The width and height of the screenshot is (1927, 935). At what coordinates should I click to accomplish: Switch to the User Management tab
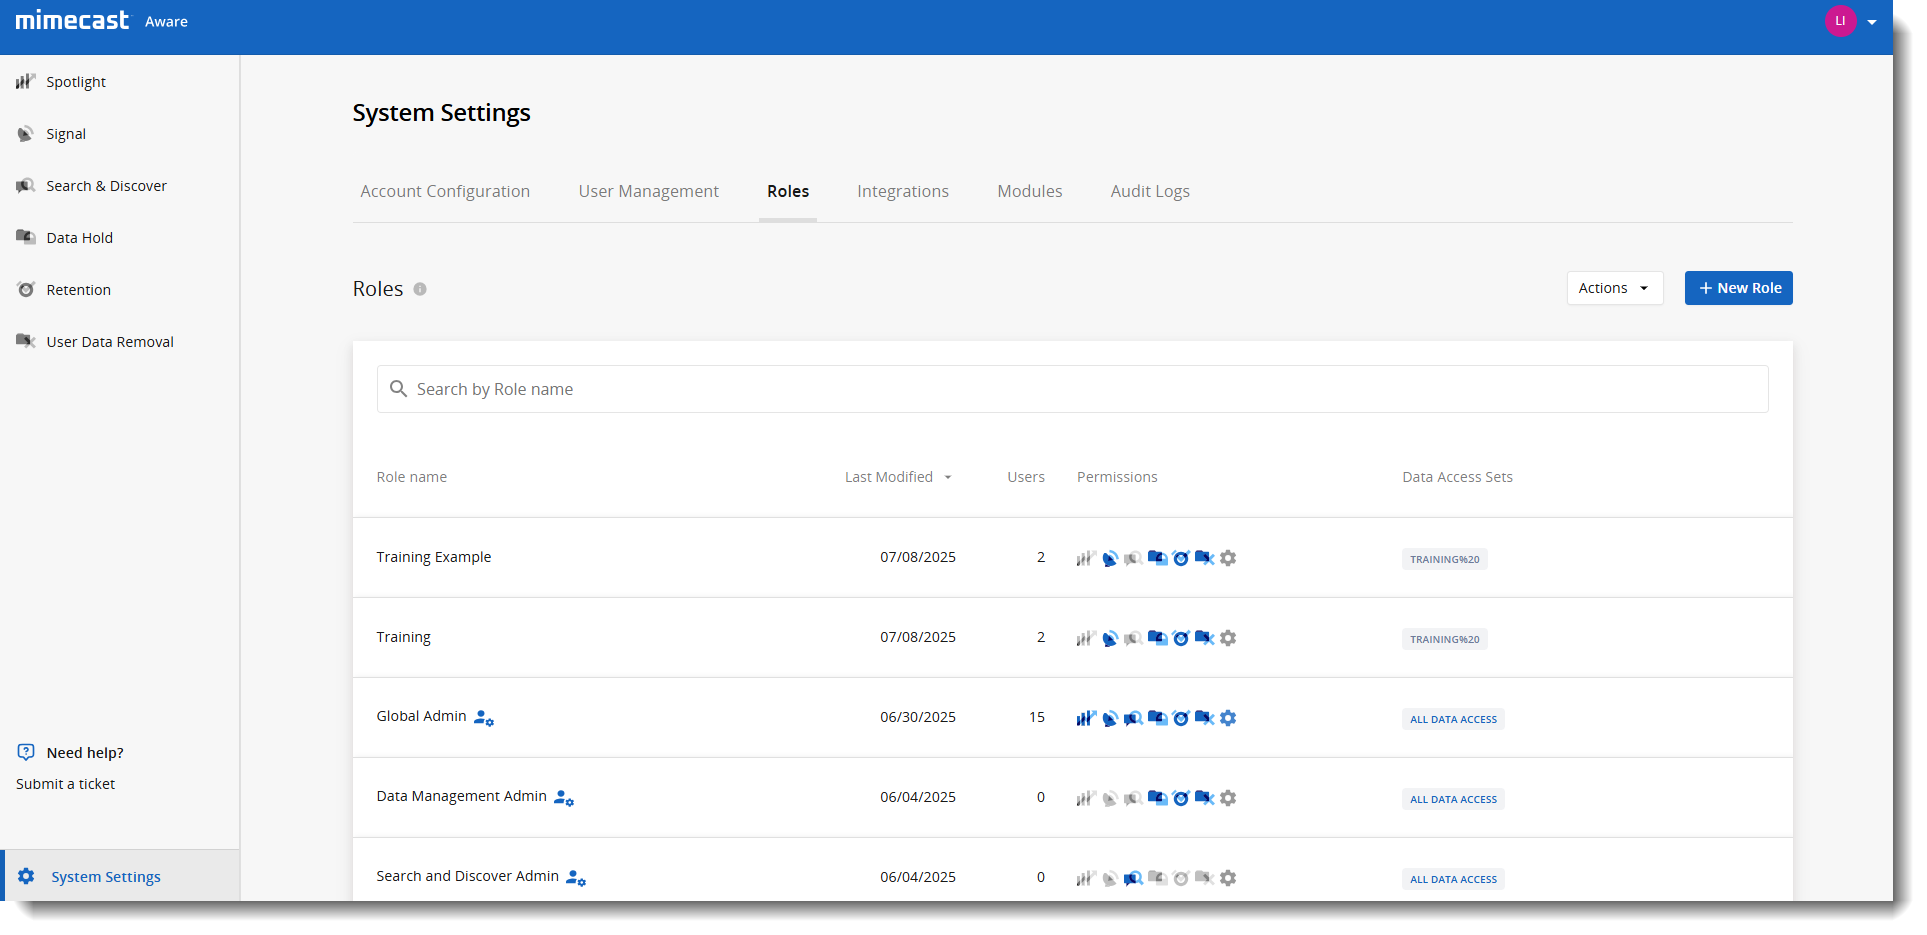[648, 191]
